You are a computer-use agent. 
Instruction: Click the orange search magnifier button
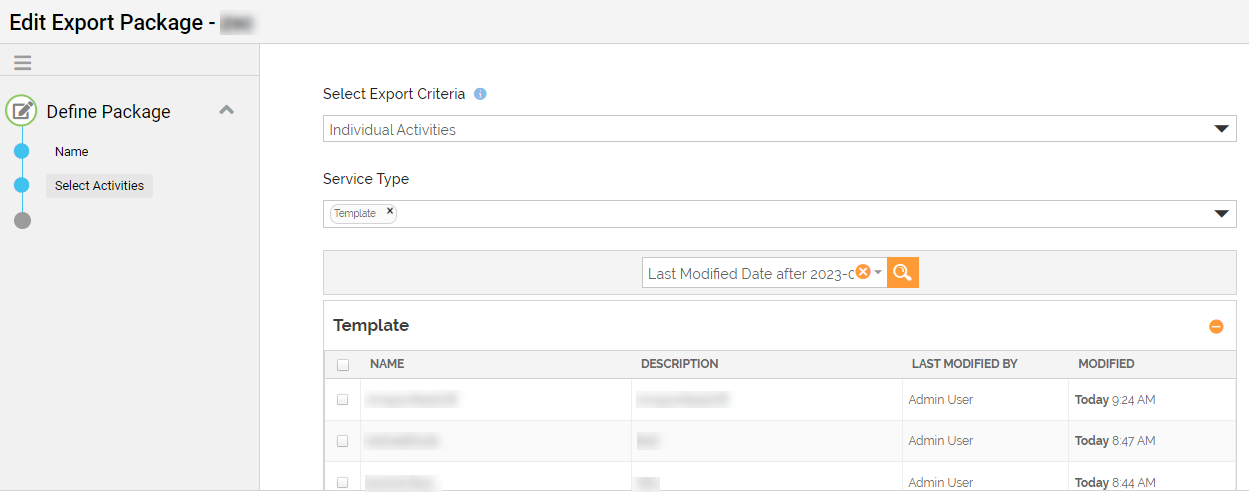pos(902,272)
